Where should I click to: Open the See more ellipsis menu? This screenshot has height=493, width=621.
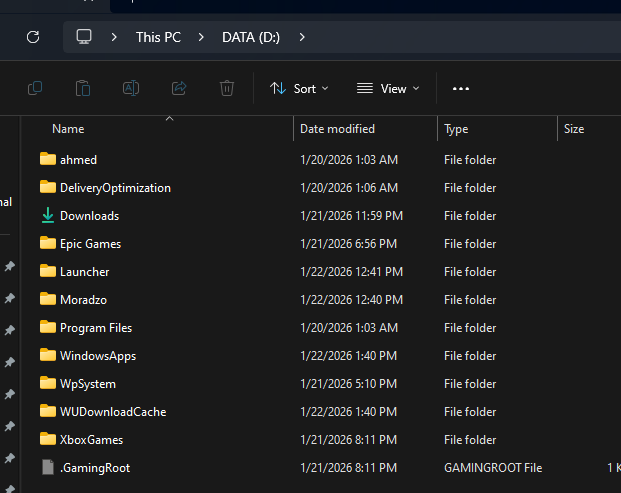461,88
